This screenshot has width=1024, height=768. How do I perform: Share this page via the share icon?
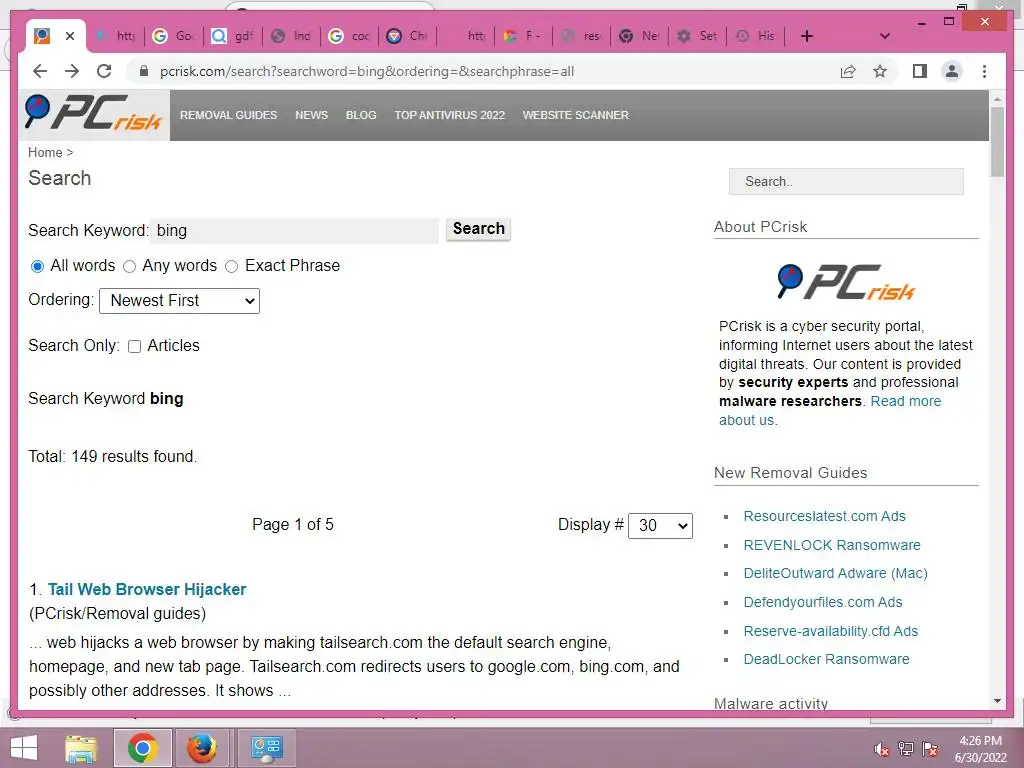848,71
